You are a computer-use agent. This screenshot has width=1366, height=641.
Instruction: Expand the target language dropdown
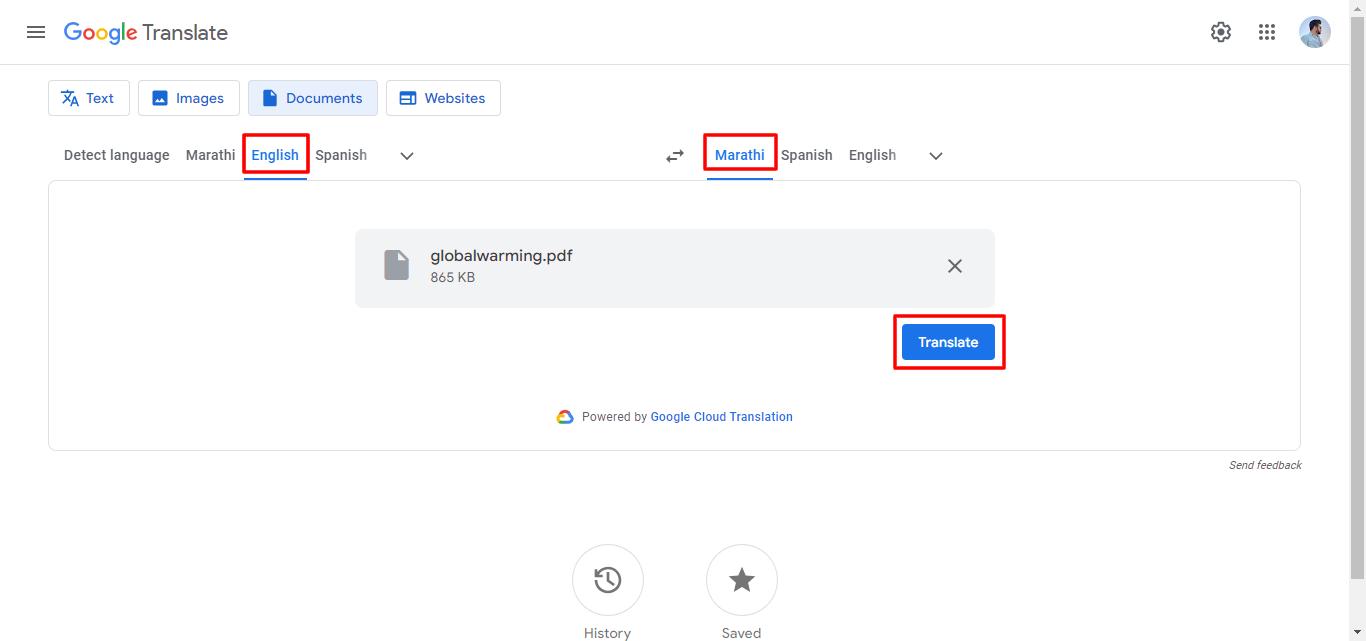[935, 155]
